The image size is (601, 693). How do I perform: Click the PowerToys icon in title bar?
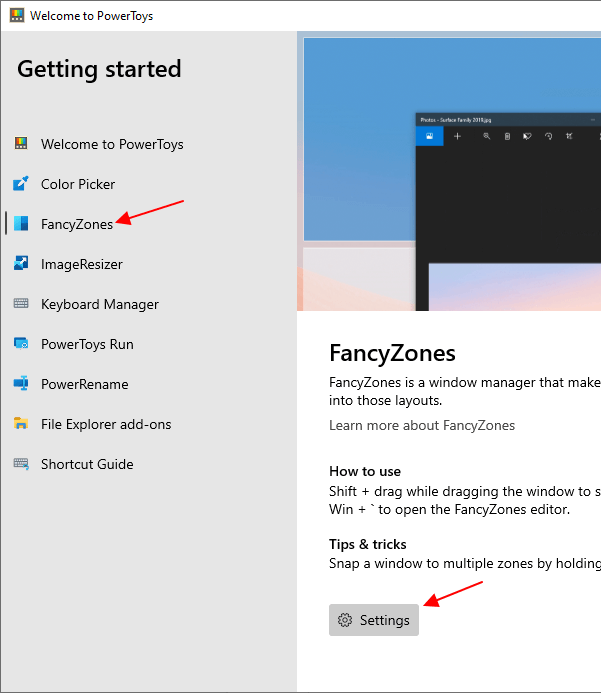(x=17, y=15)
